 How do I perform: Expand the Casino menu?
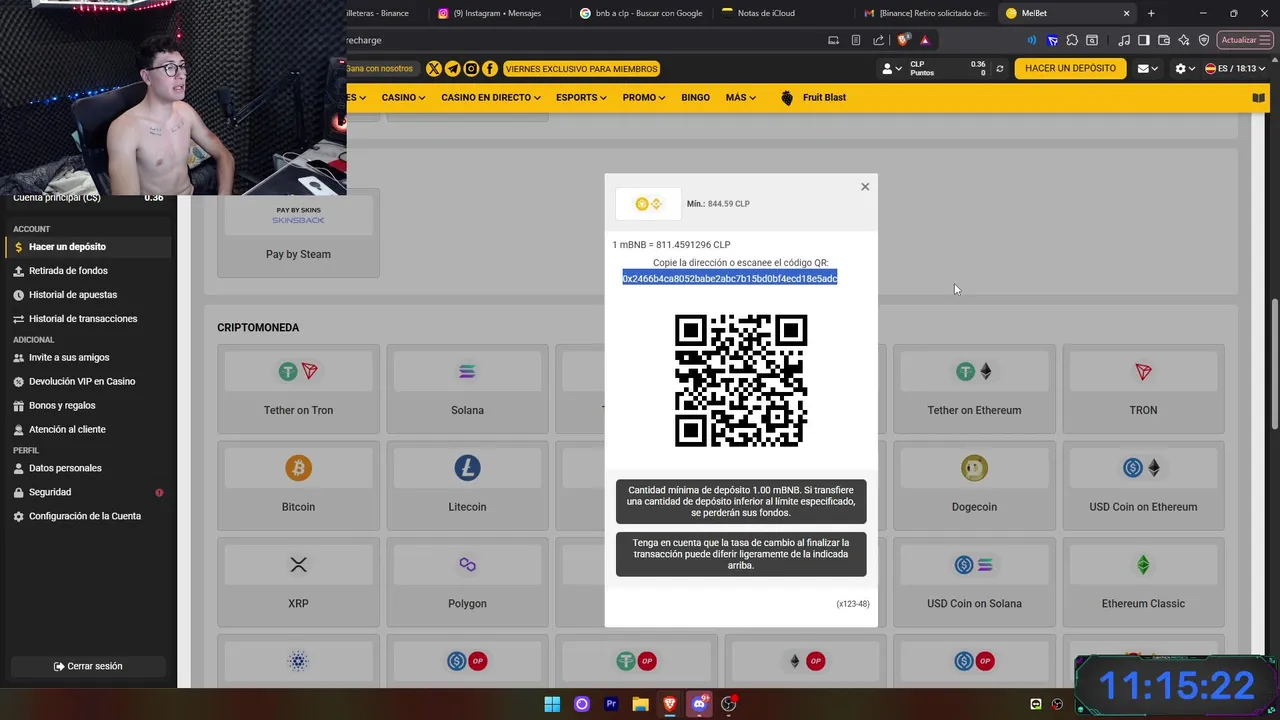[403, 97]
